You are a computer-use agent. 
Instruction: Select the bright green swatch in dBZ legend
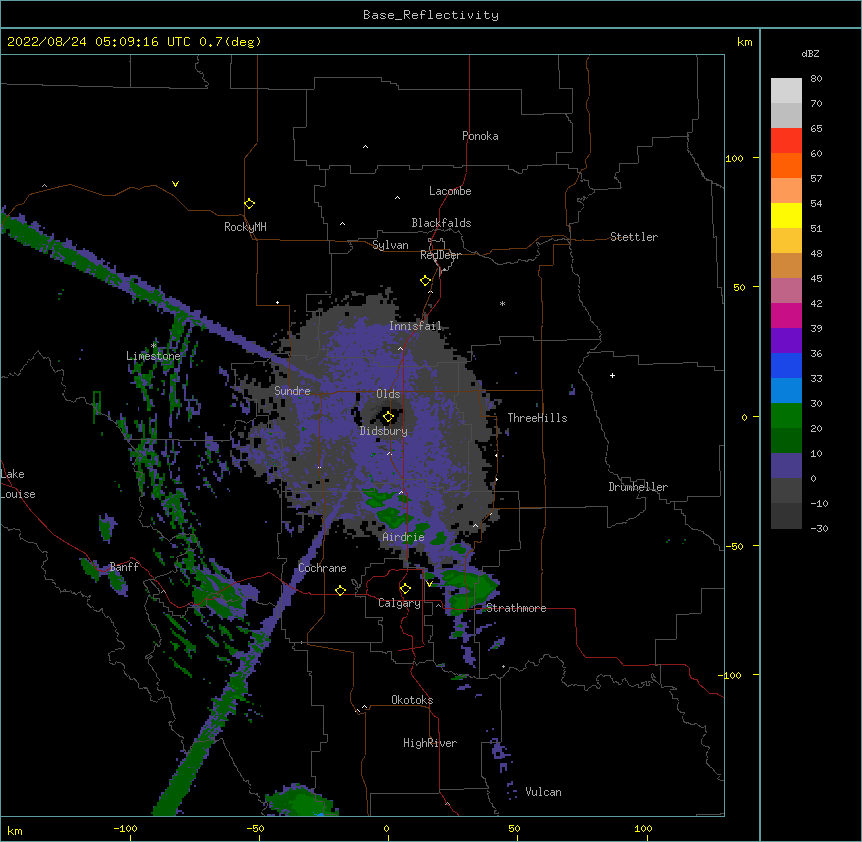(x=786, y=416)
